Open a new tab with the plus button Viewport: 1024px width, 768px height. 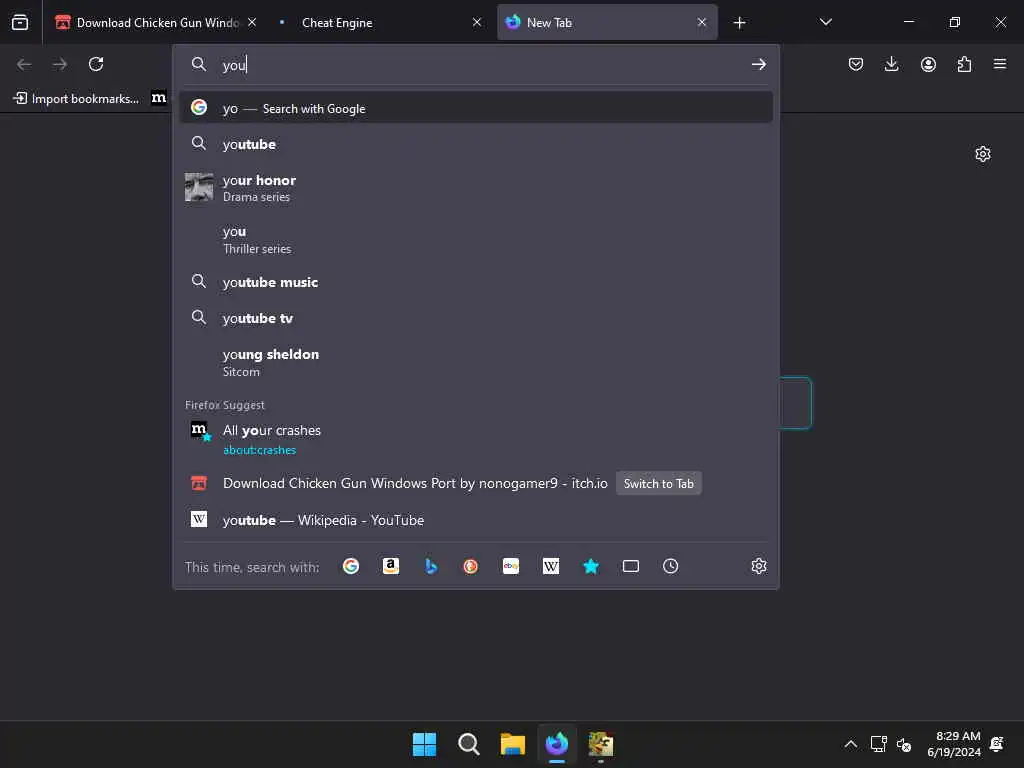click(739, 23)
